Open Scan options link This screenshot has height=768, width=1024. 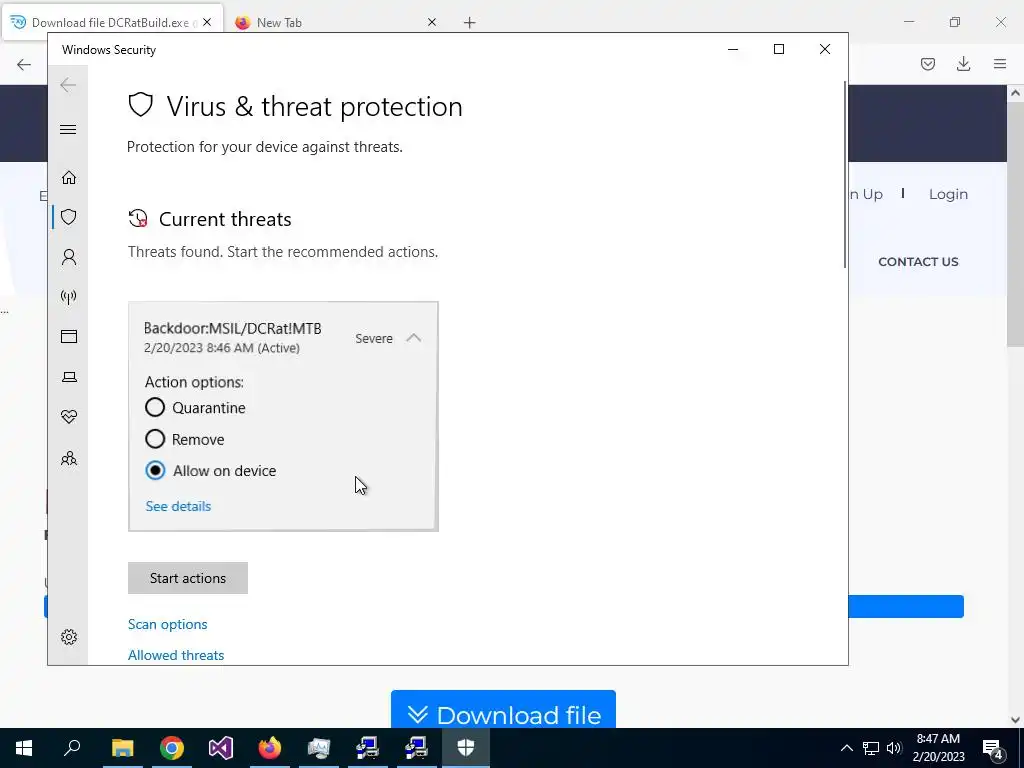tap(167, 624)
